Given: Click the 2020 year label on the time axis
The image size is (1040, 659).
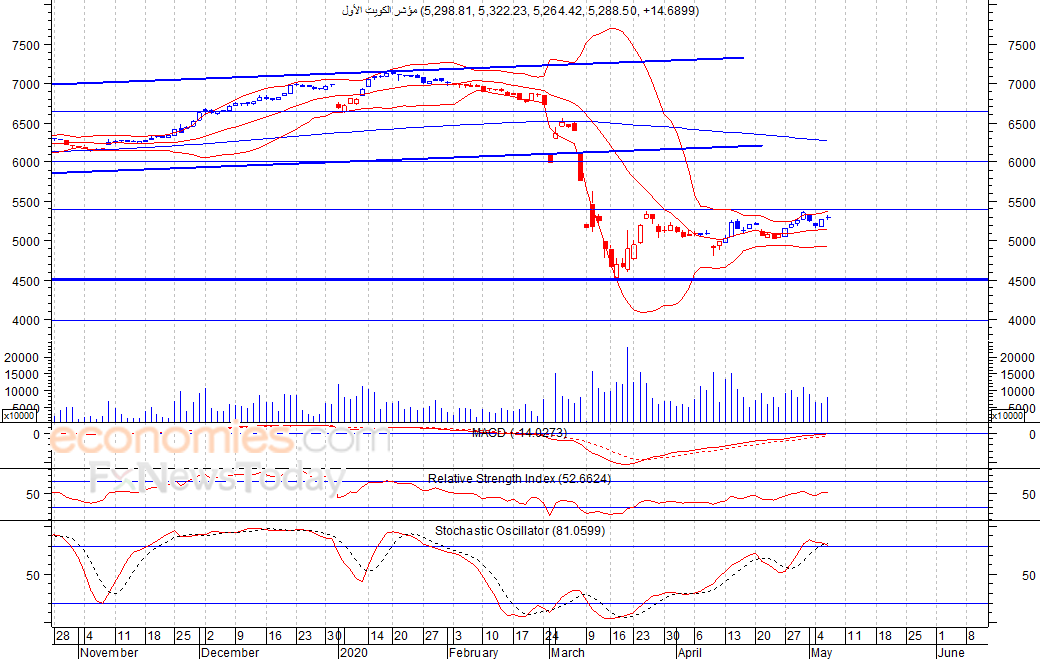Looking at the screenshot, I should click(x=354, y=652).
